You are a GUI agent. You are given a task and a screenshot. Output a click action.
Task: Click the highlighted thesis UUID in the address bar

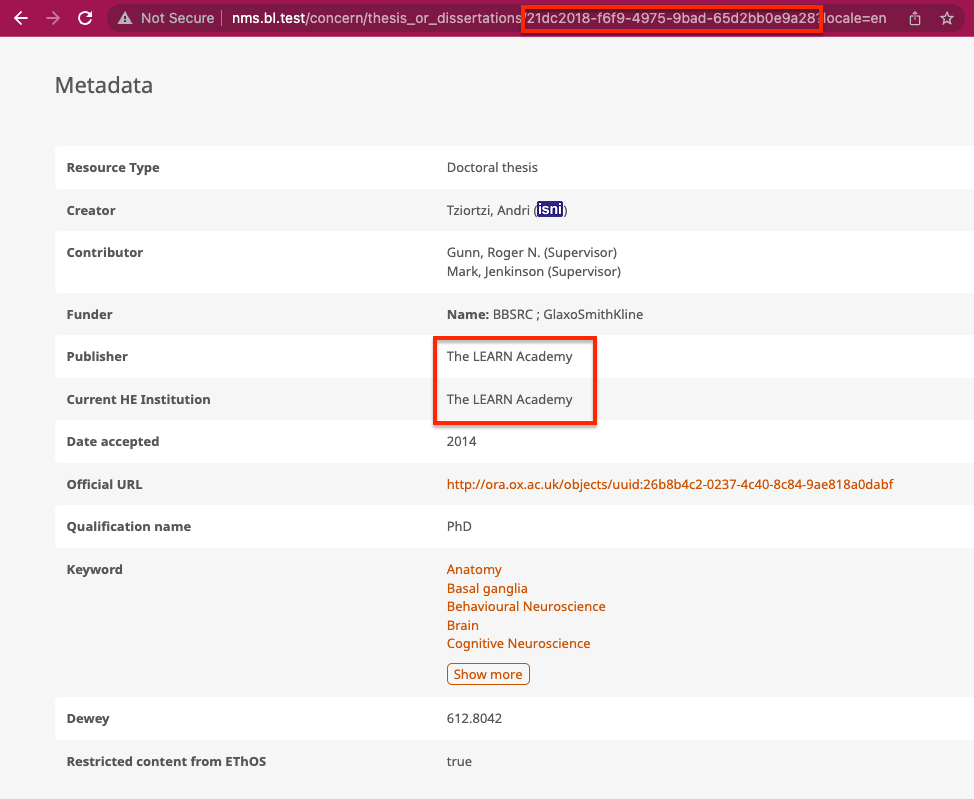click(670, 18)
